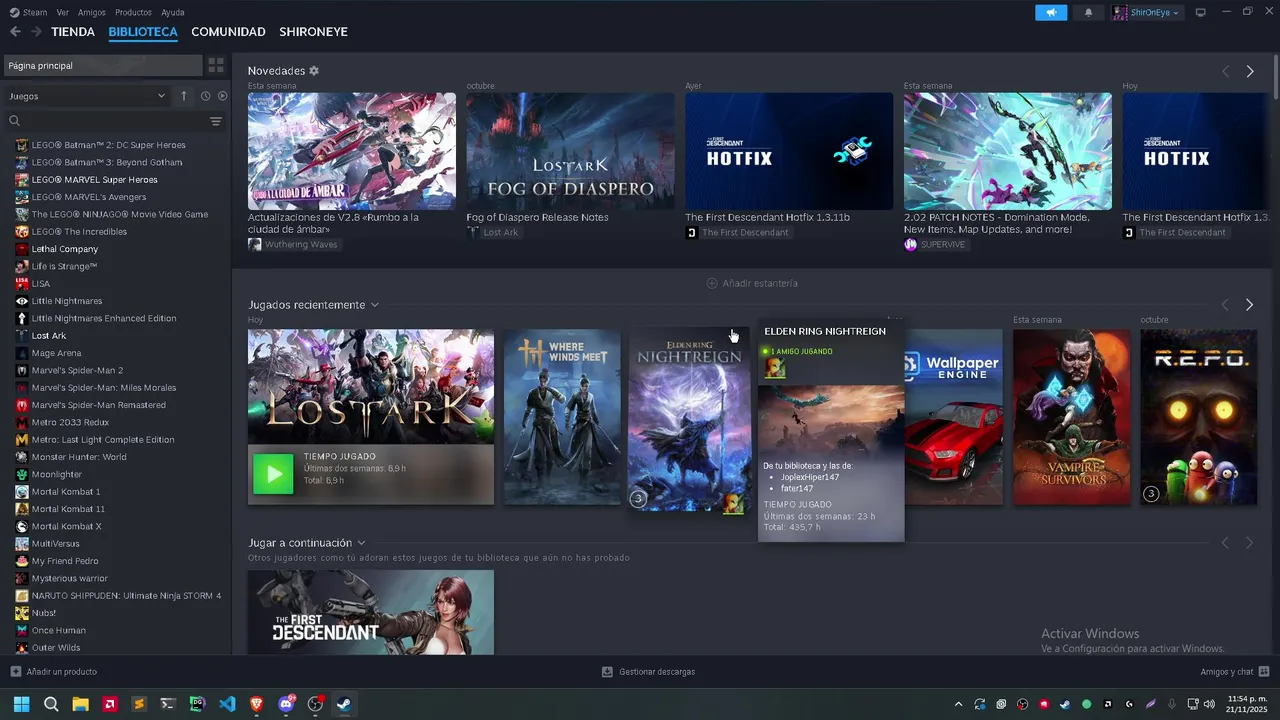Select Monster Hunter: World in the list

(x=79, y=457)
